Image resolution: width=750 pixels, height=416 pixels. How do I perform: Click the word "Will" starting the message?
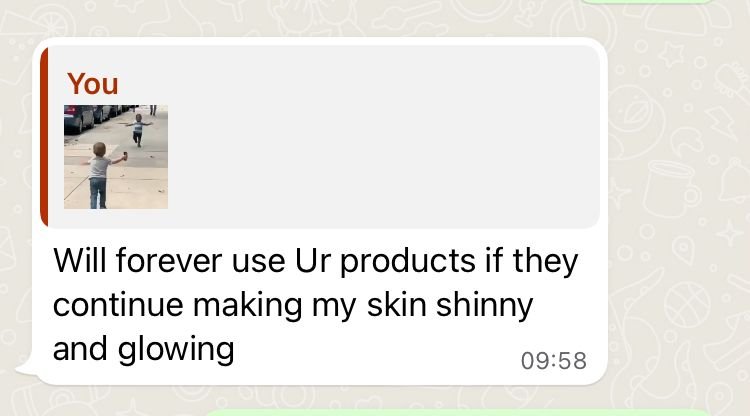point(79,261)
